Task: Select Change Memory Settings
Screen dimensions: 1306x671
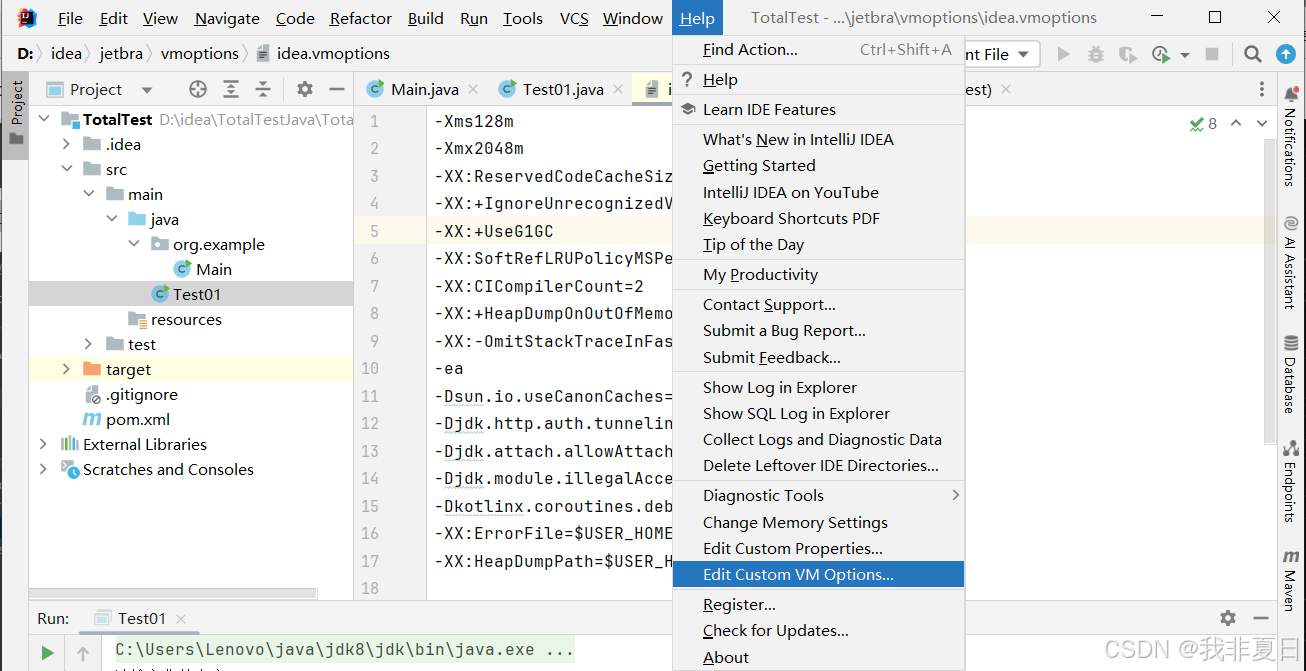Action: (818, 522)
